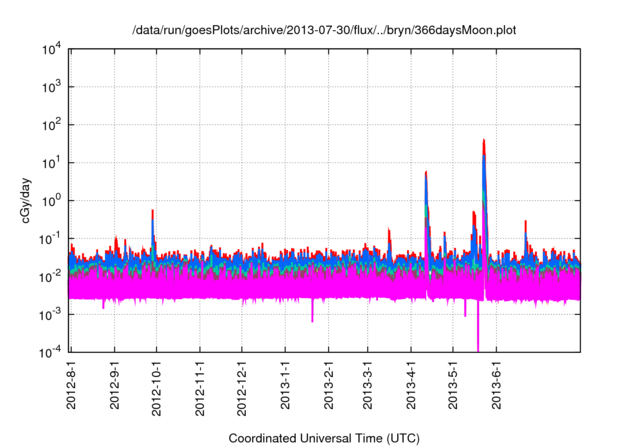Click the cGy/day y-axis label
This screenshot has width=640, height=448.
click(29, 200)
